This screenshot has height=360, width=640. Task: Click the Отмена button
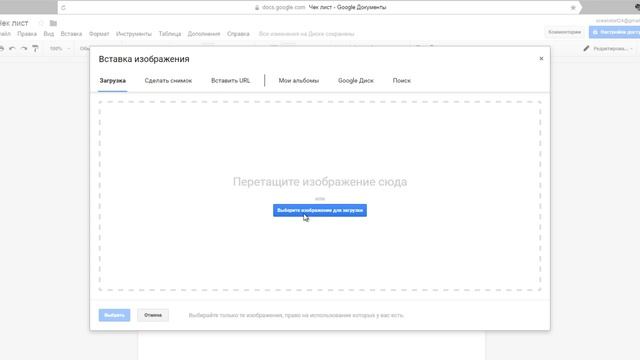(x=153, y=315)
